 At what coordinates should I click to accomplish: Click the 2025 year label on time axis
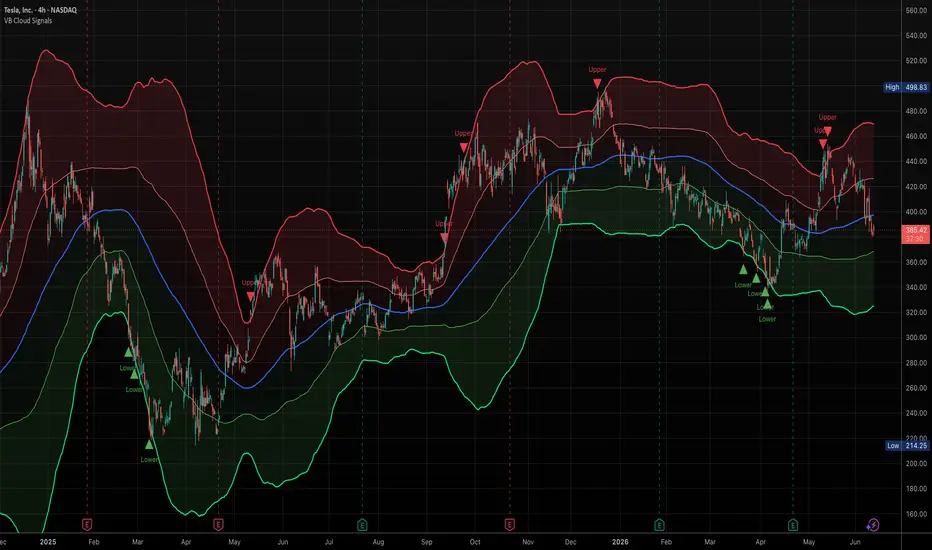[x=48, y=542]
